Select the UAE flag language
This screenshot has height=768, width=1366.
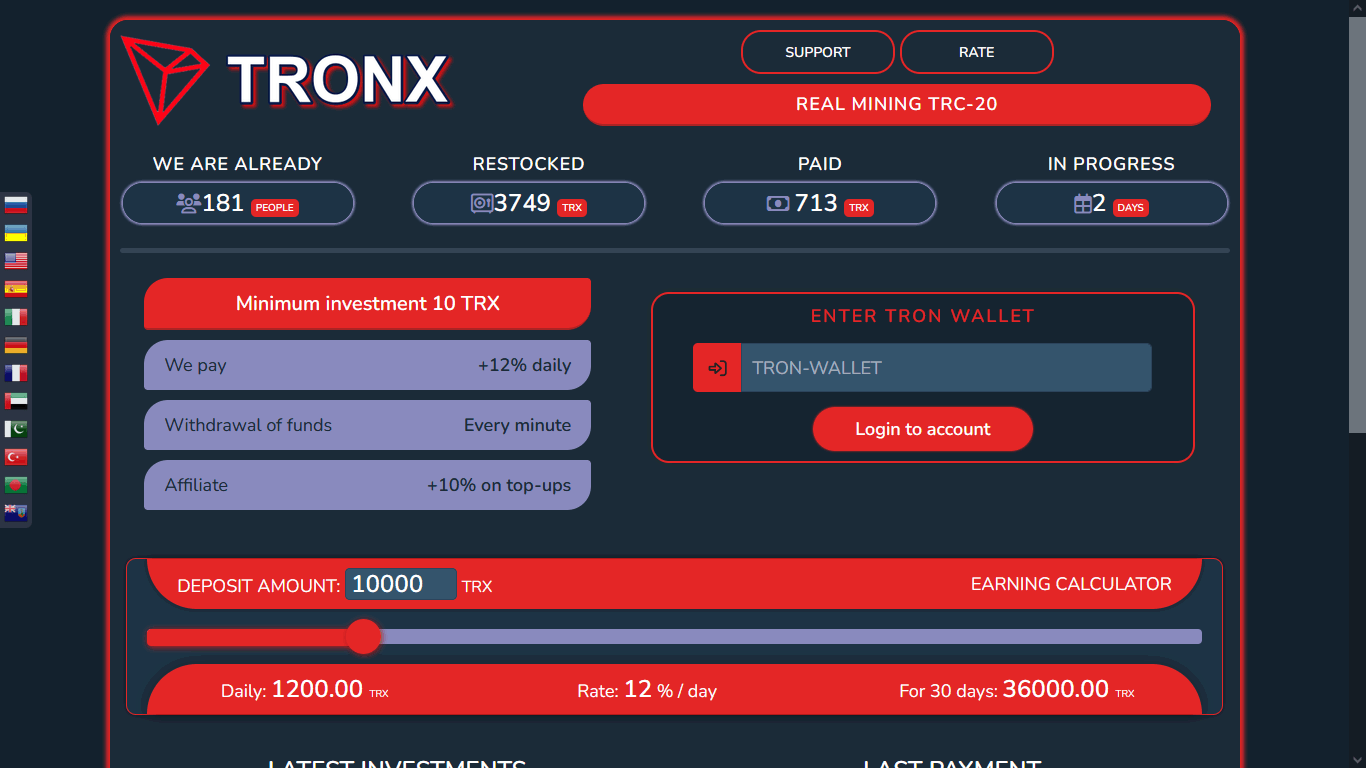(x=16, y=401)
